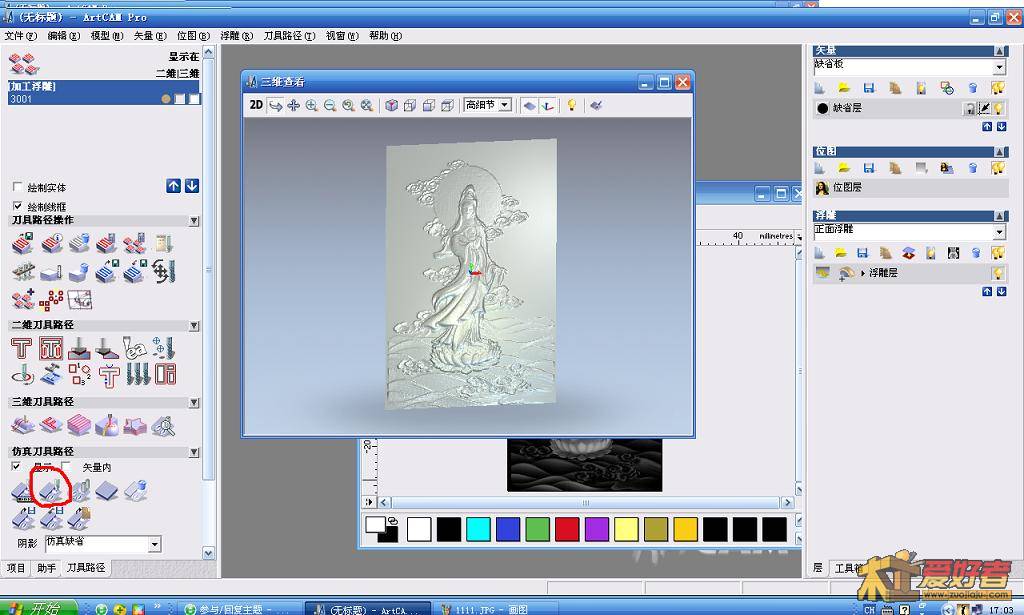The image size is (1024, 615).
Task: Delete toolpath using the bin icon
Action: click(x=80, y=244)
